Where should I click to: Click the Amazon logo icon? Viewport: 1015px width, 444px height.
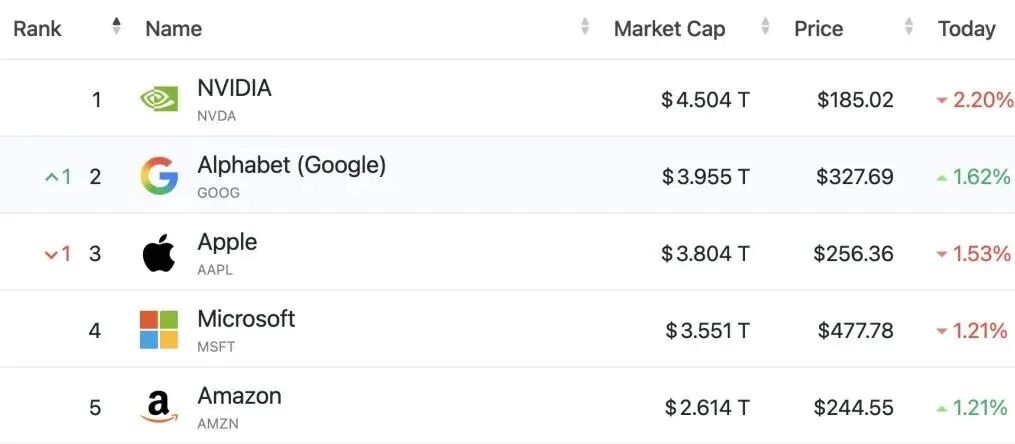(x=159, y=407)
